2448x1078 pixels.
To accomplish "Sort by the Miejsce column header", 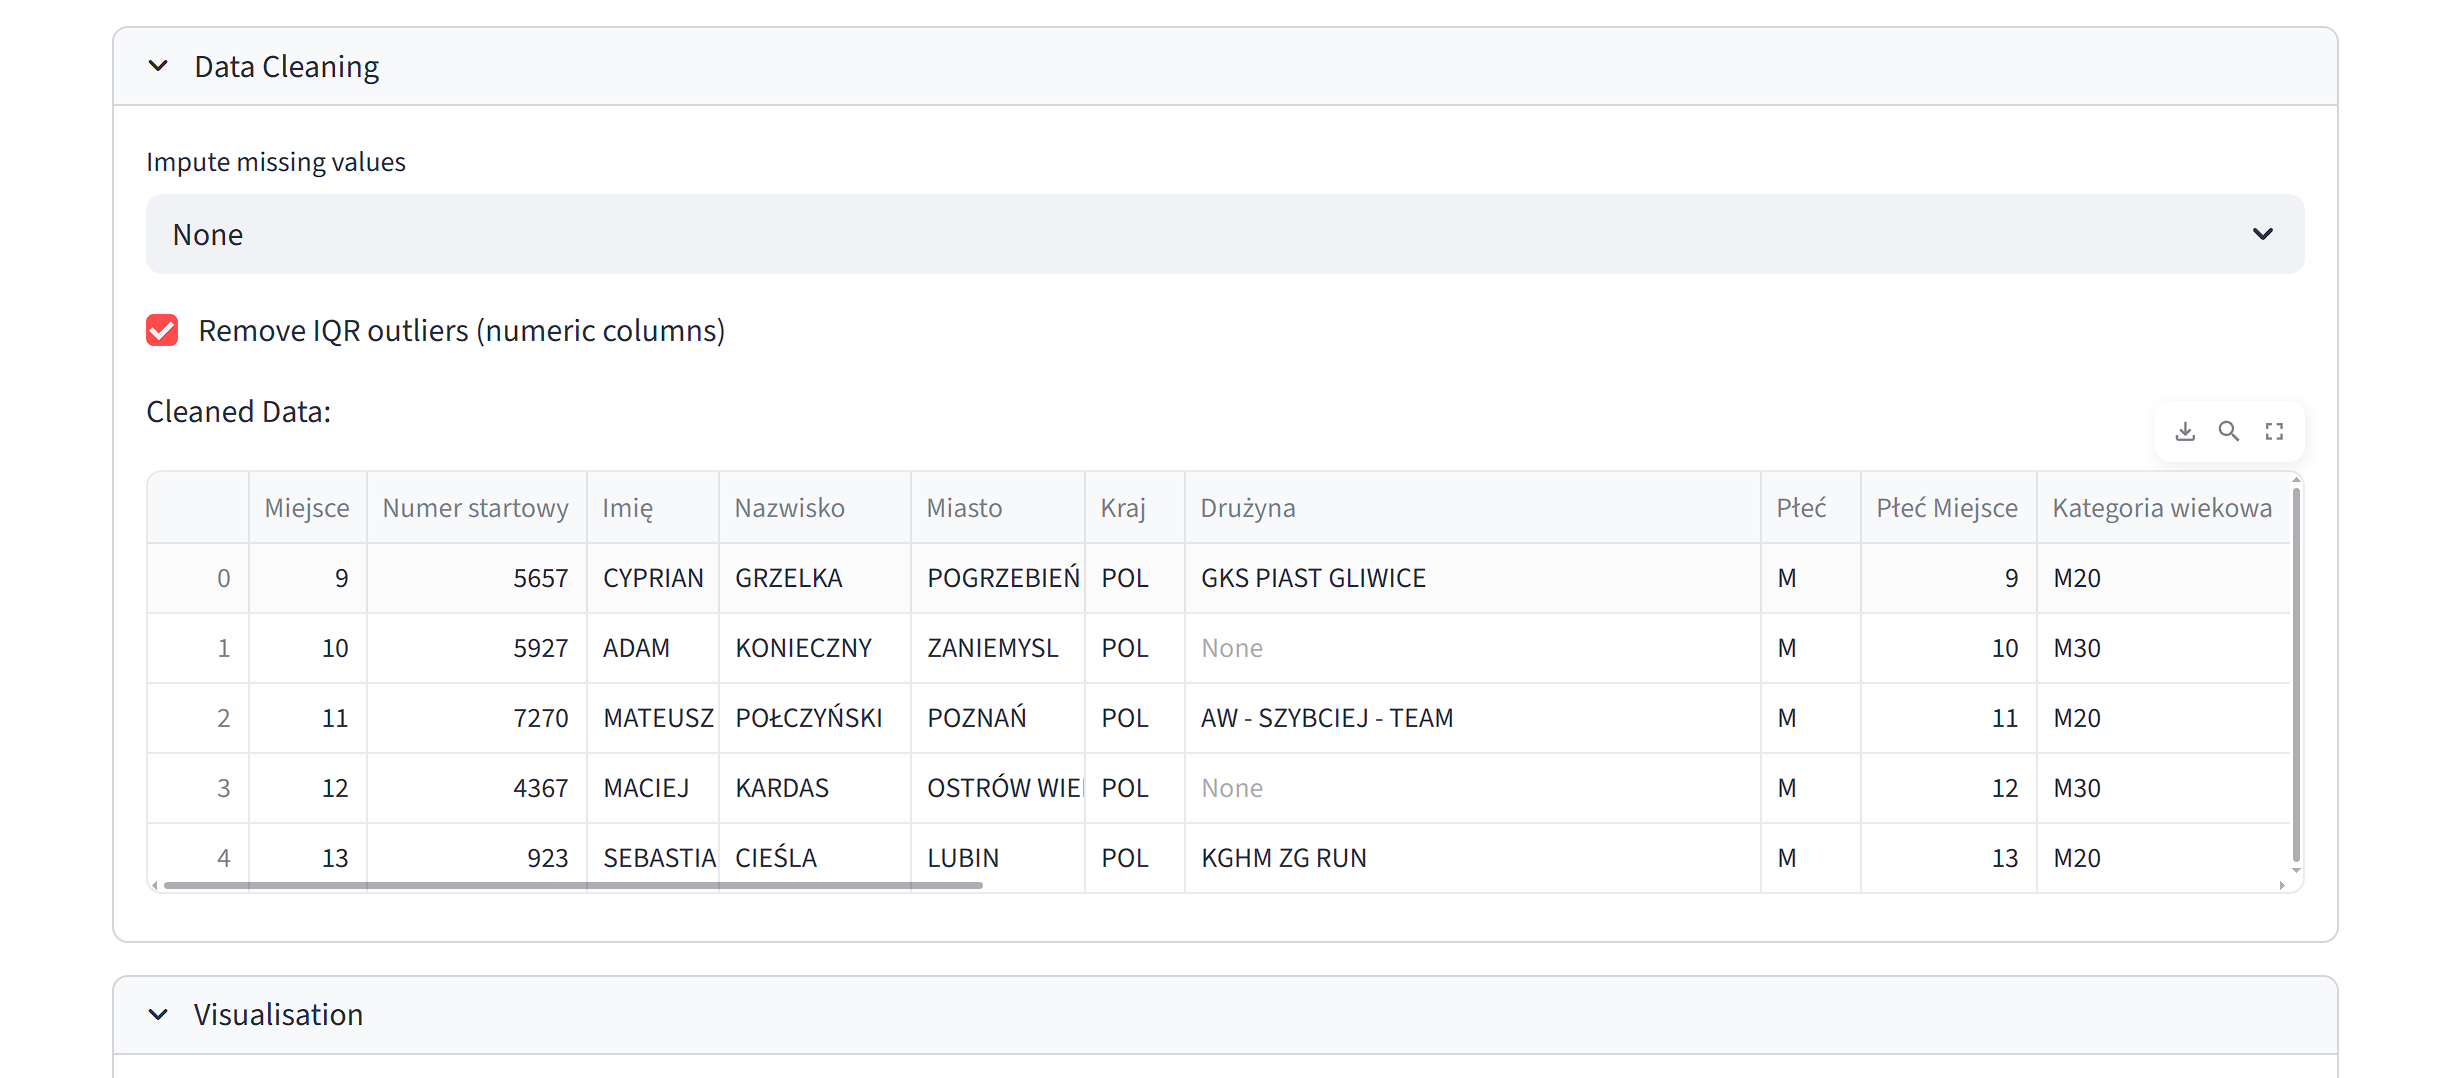I will [307, 508].
